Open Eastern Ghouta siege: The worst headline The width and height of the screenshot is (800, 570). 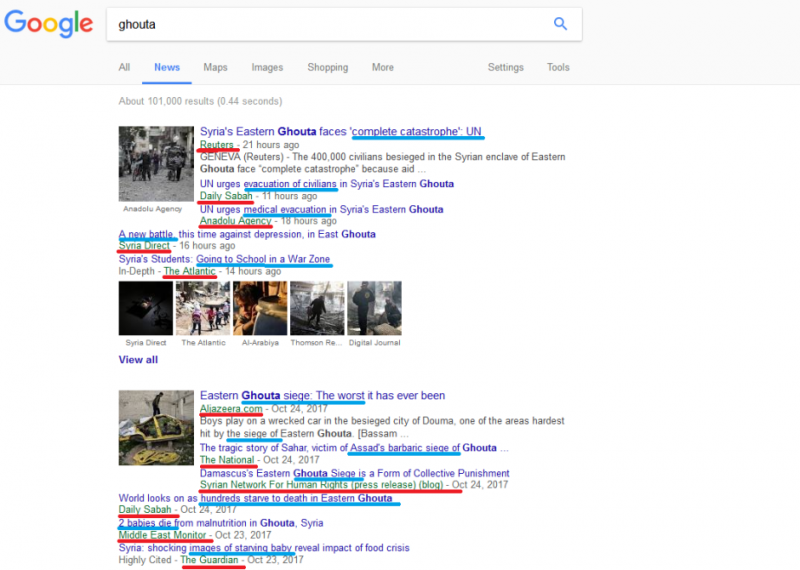pyautogui.click(x=322, y=395)
